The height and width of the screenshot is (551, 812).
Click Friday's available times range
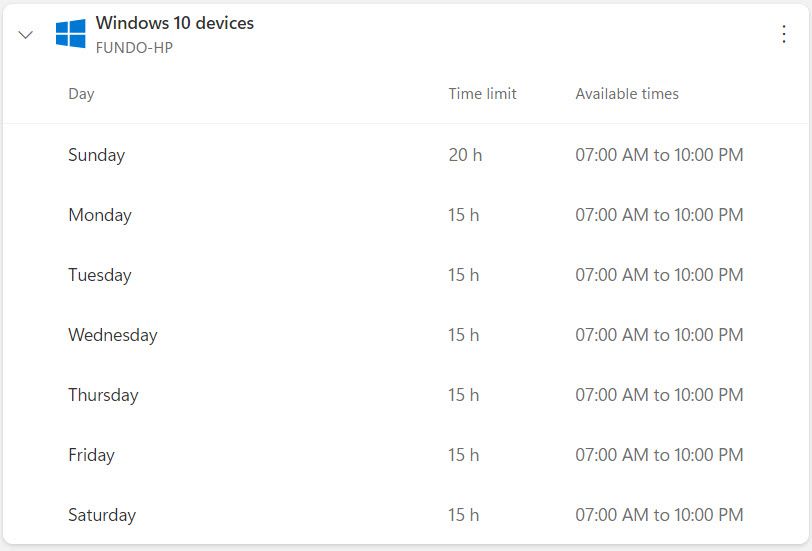659,455
